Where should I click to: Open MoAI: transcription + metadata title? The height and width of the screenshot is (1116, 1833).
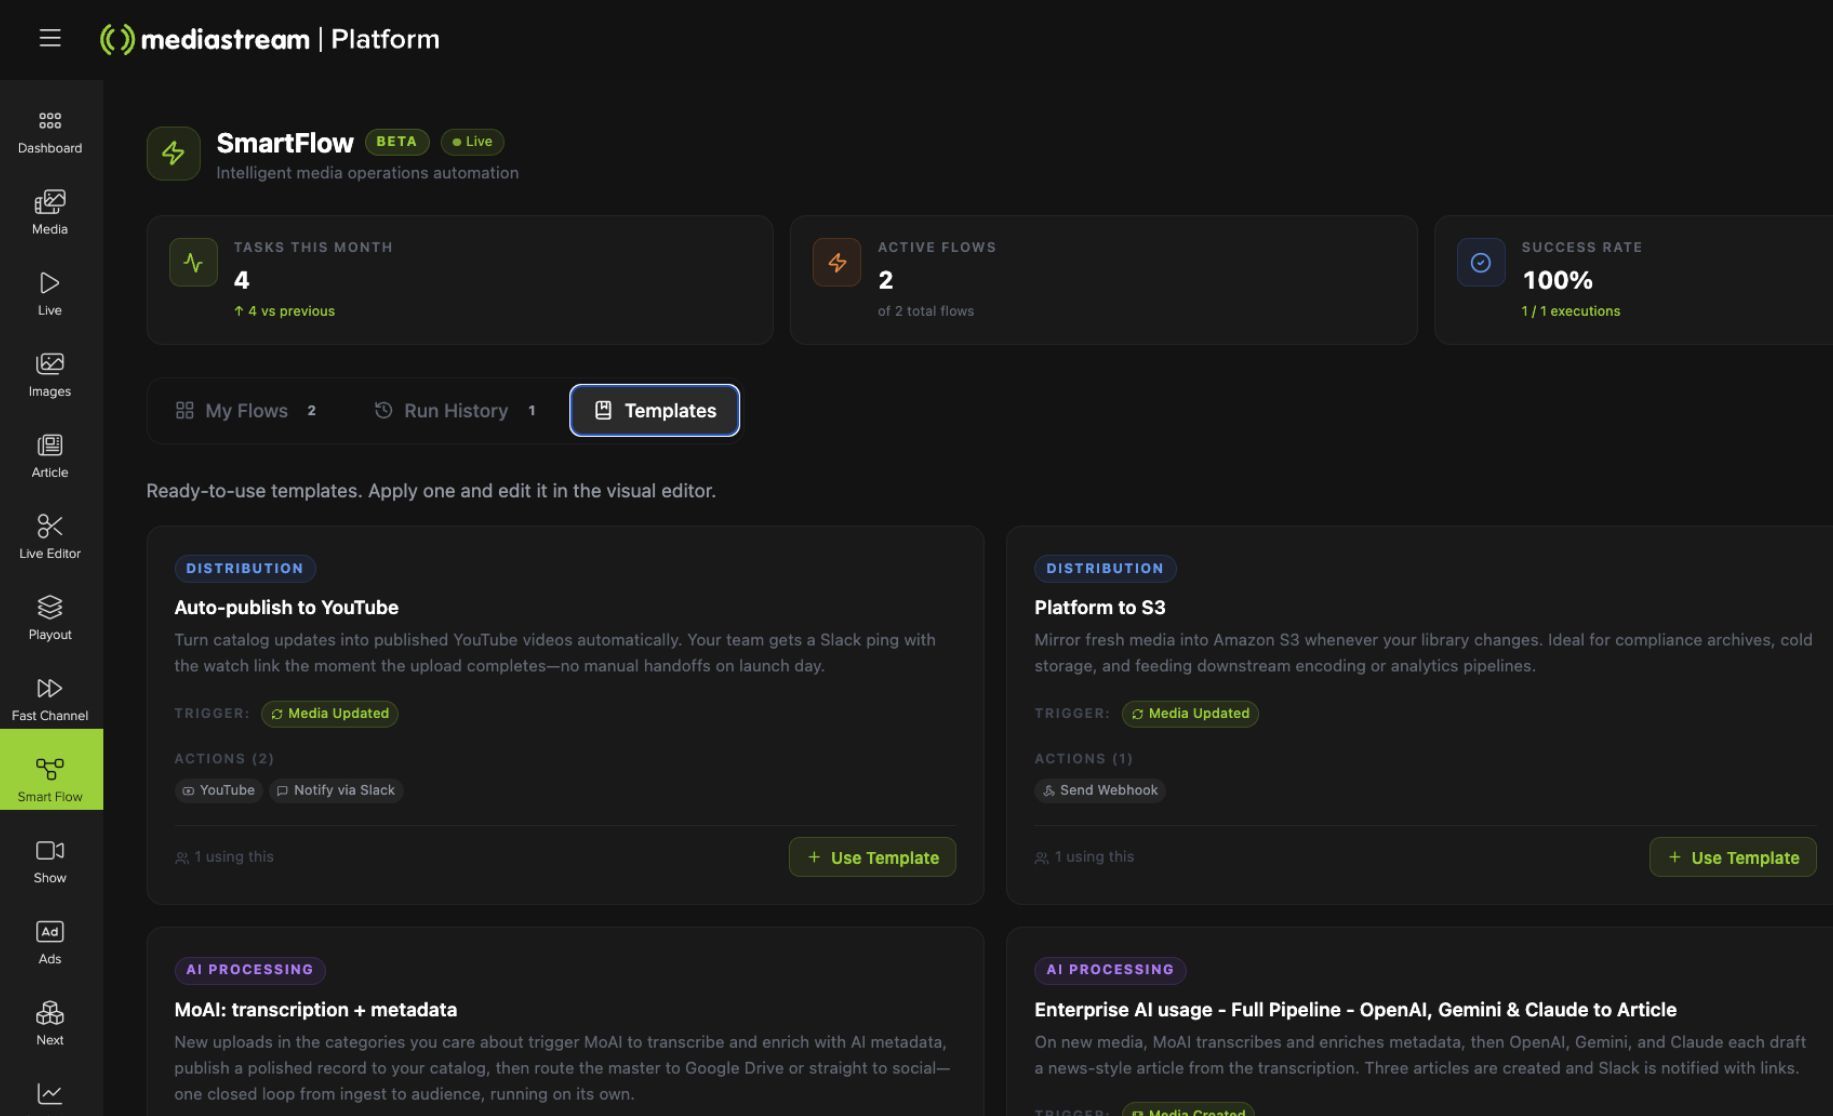point(315,1009)
